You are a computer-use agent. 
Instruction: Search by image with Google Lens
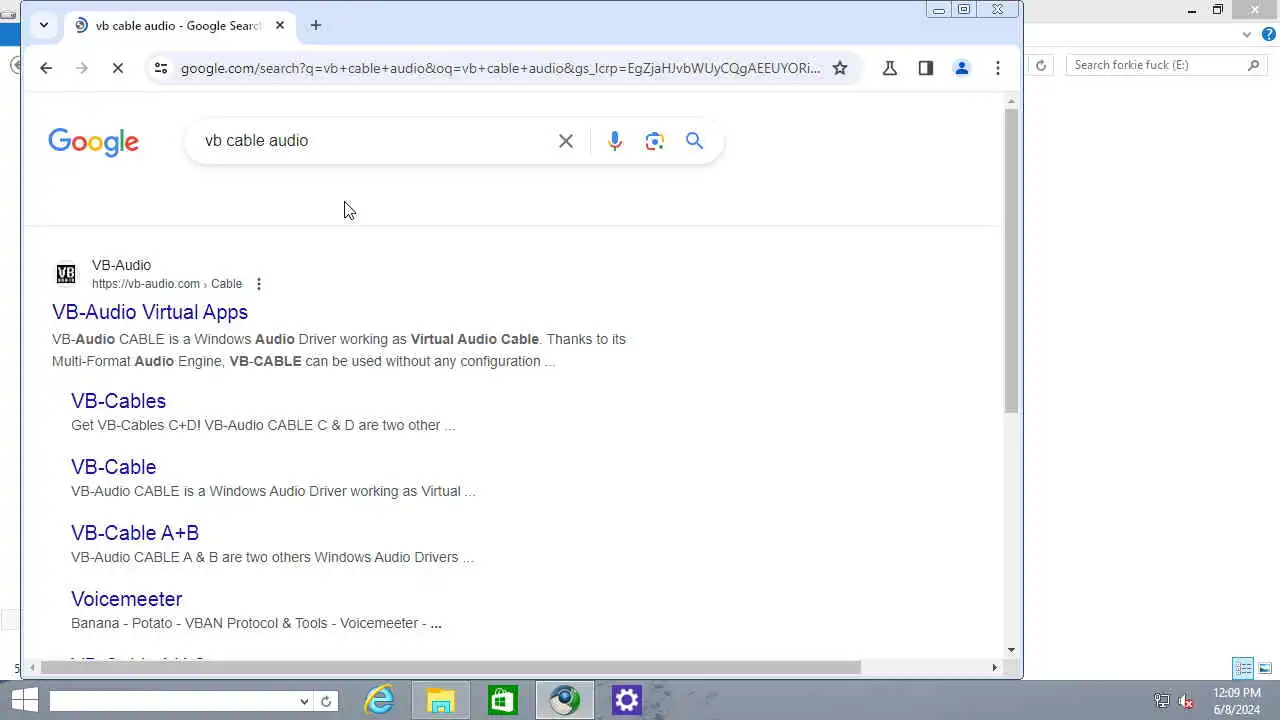(x=655, y=141)
